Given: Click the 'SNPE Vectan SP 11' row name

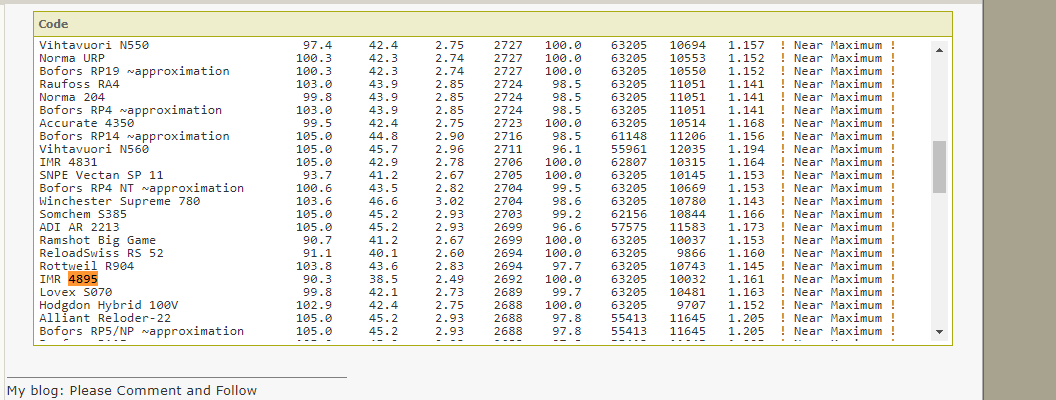Looking at the screenshot, I should 101,175.
